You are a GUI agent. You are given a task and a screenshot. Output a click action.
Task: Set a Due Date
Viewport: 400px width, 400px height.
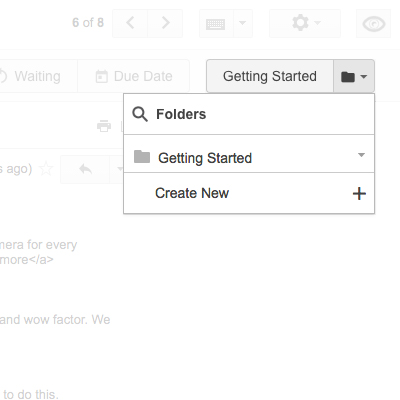[134, 76]
